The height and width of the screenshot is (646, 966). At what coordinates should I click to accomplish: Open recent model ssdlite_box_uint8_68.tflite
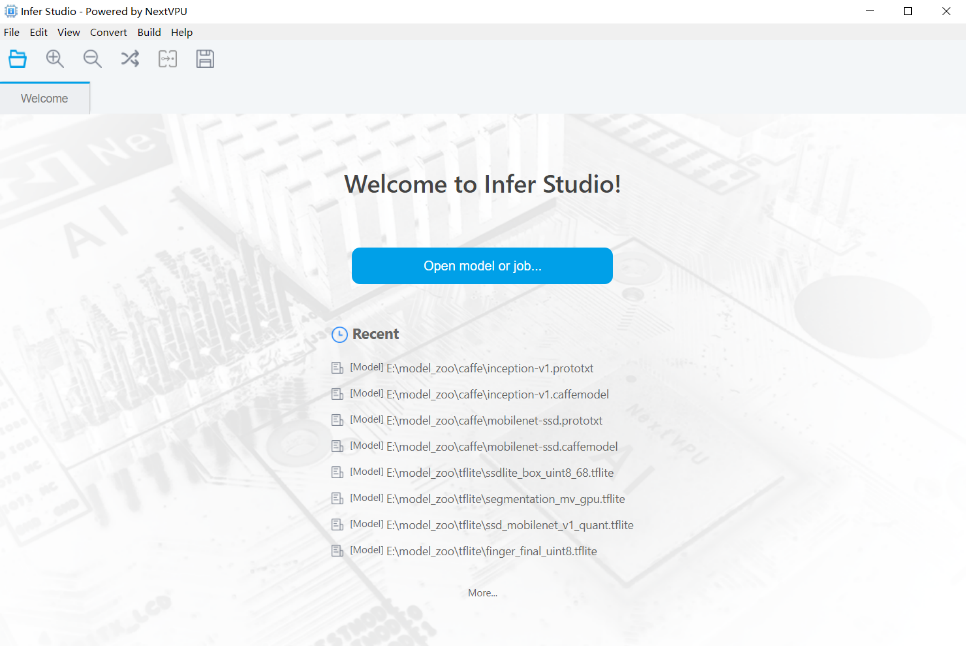500,473
